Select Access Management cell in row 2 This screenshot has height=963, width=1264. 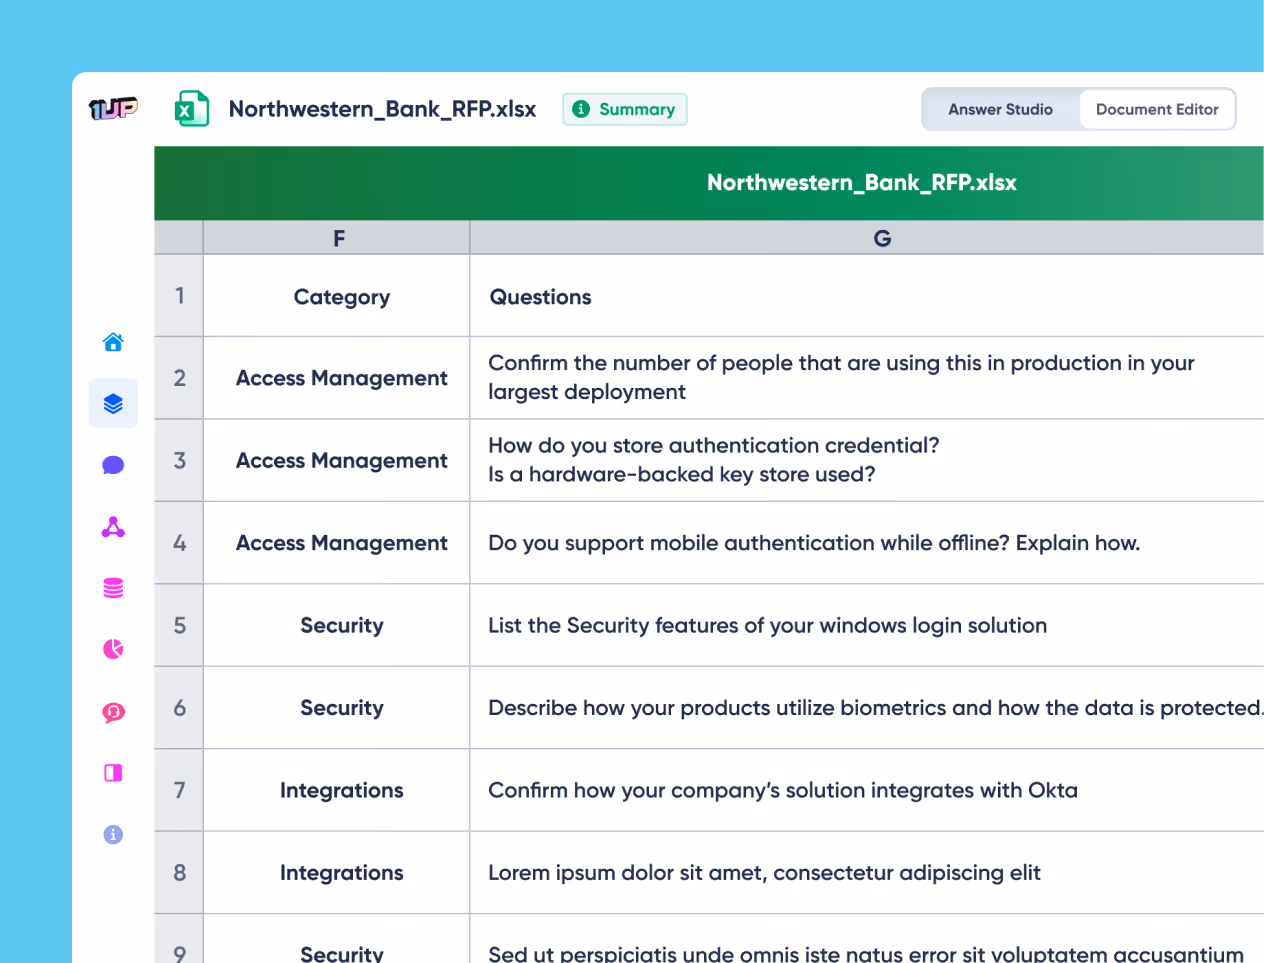(337, 378)
